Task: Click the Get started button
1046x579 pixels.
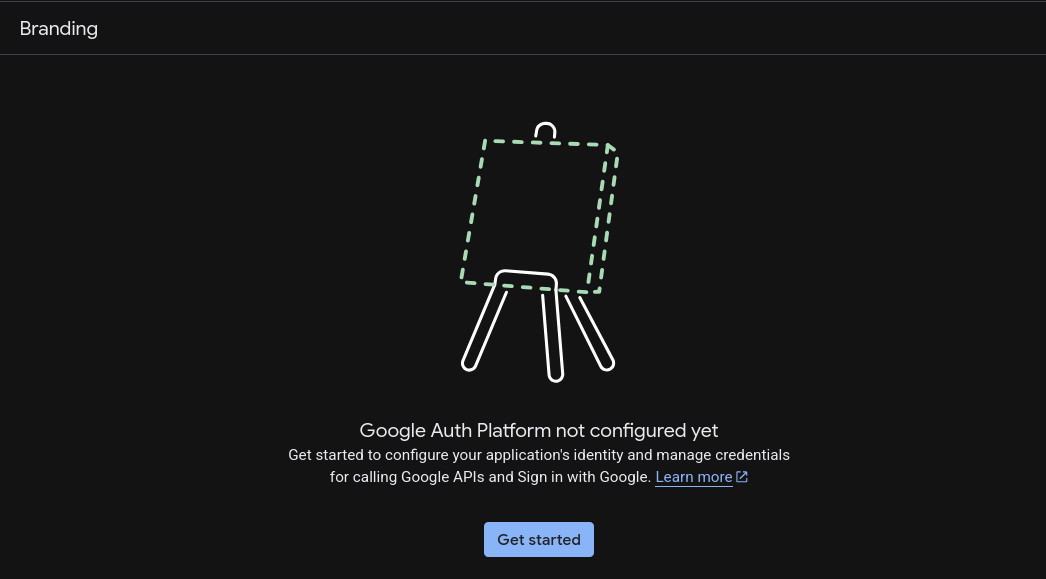Action: click(538, 539)
